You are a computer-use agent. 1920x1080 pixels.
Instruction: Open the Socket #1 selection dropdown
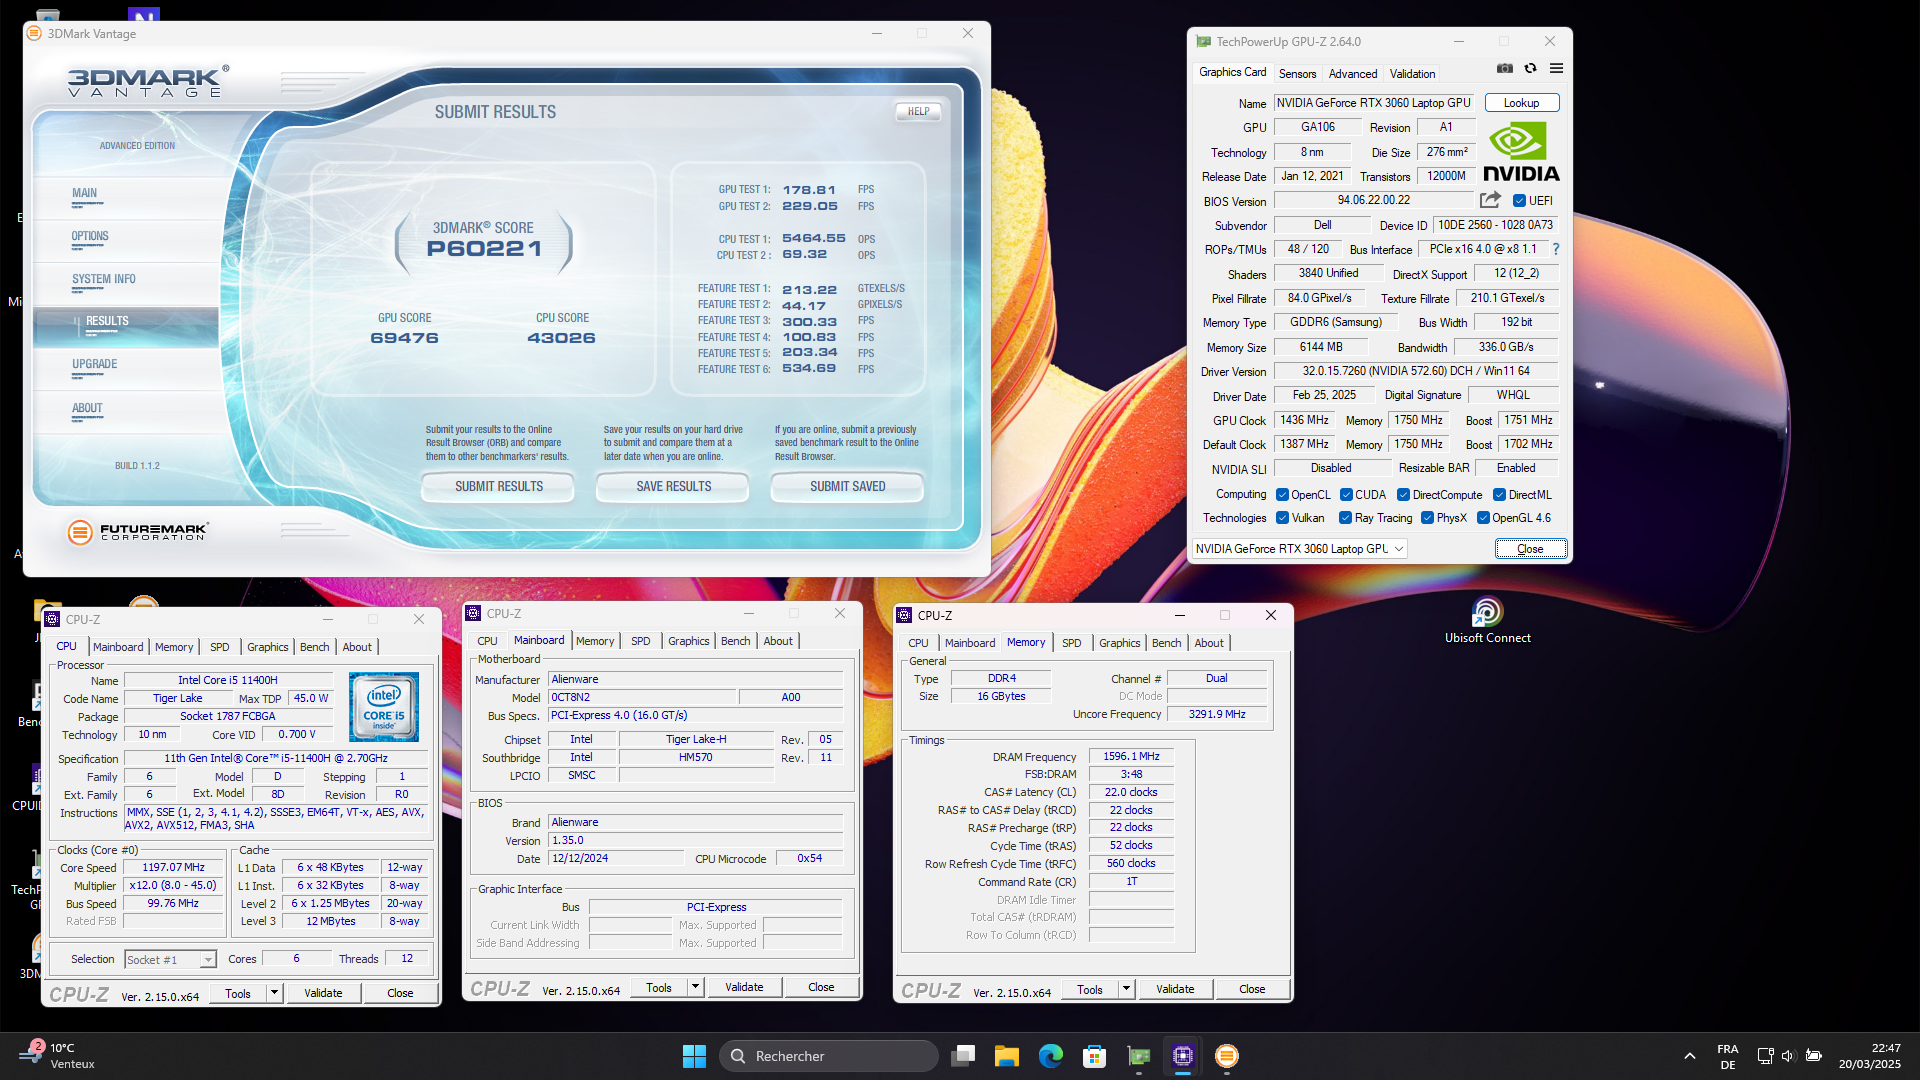click(170, 960)
